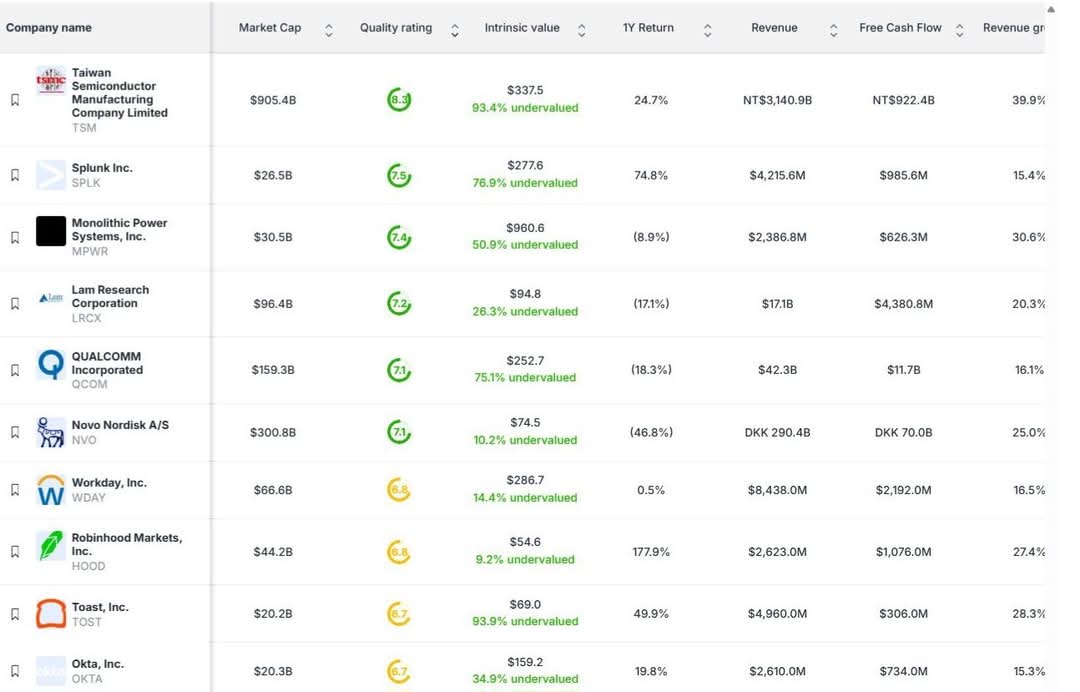Select the $159.3B market cap cell
Viewport: 1080px width, 692px height.
point(273,370)
